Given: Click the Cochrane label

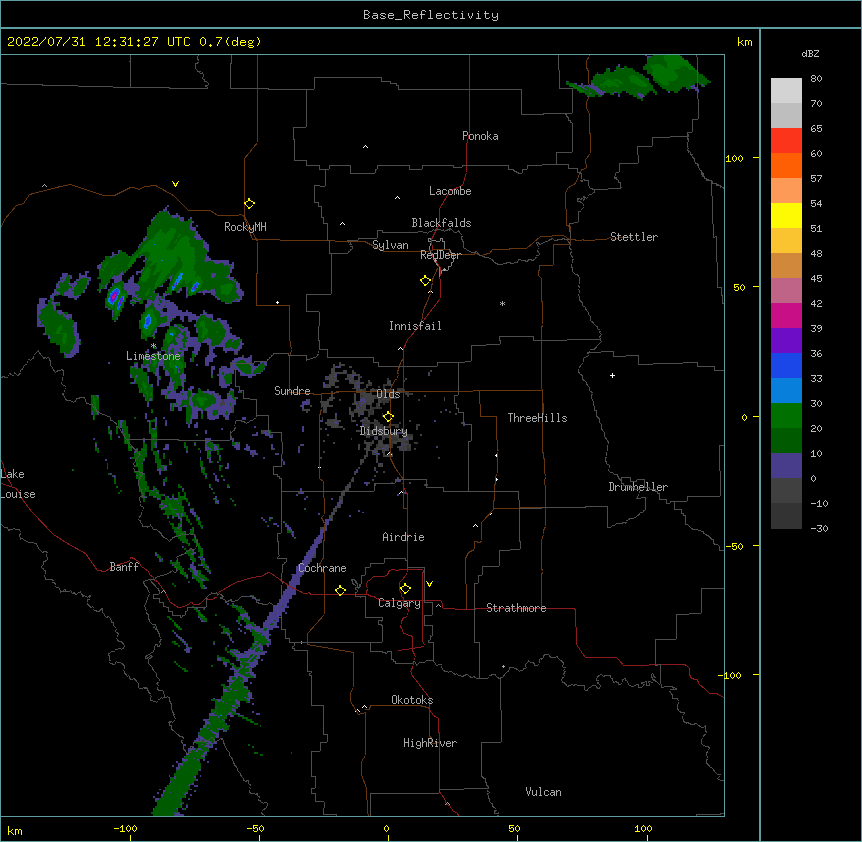Looking at the screenshot, I should point(322,568).
